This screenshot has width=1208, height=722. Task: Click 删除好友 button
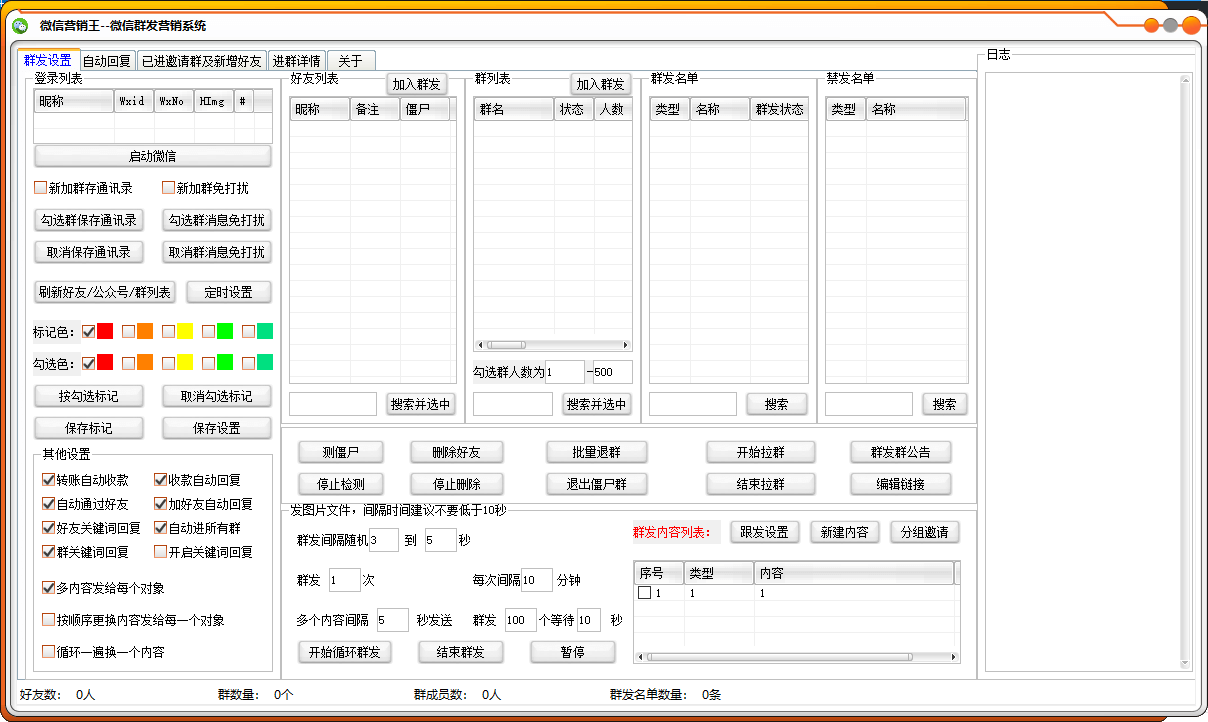pyautogui.click(x=457, y=452)
